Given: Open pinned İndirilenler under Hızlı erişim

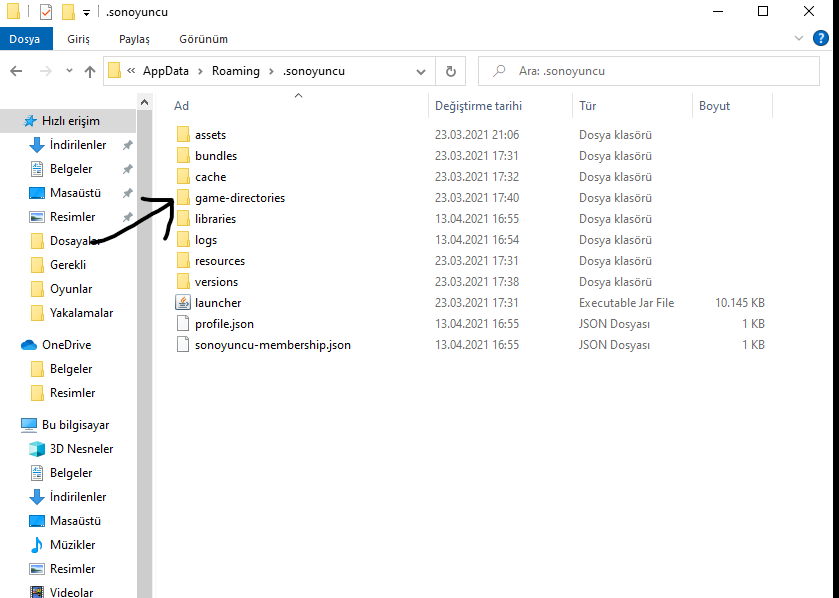Looking at the screenshot, I should [x=67, y=145].
